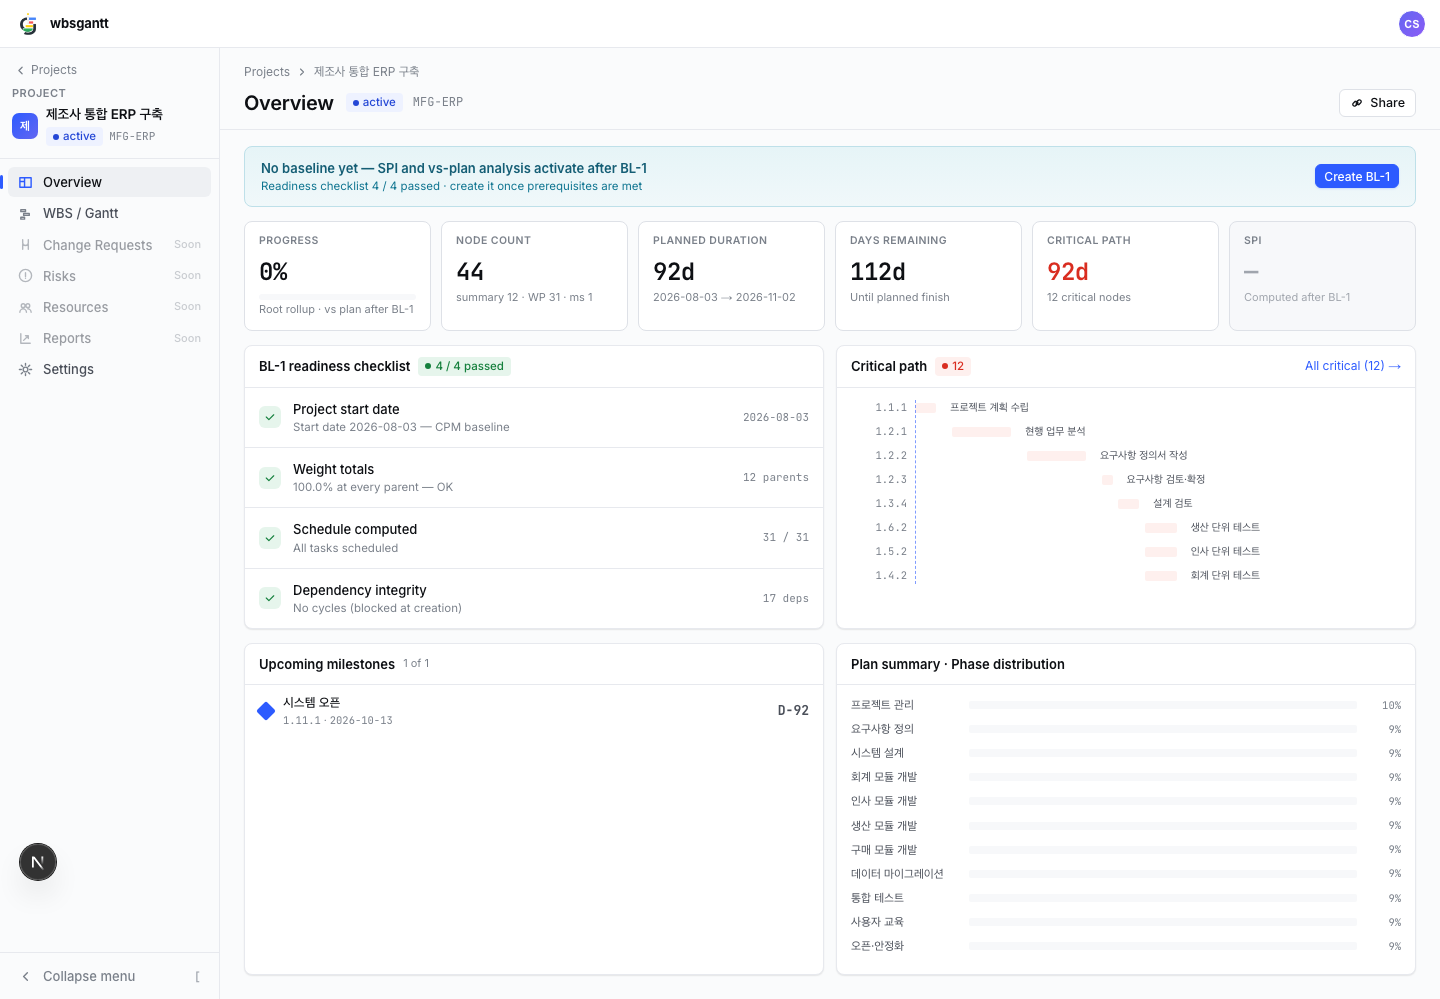Click the Share button
This screenshot has width=1440, height=999.
coord(1377,103)
